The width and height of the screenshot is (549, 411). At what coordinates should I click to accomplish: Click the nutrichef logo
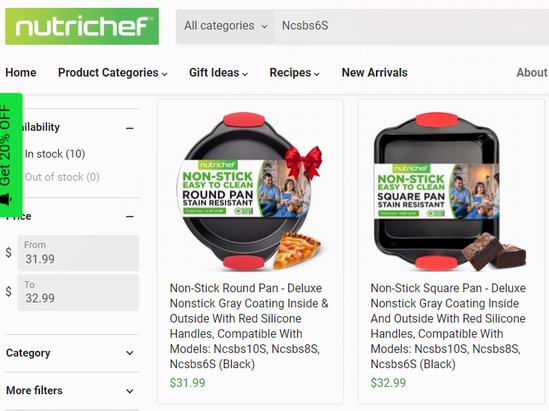[x=82, y=26]
